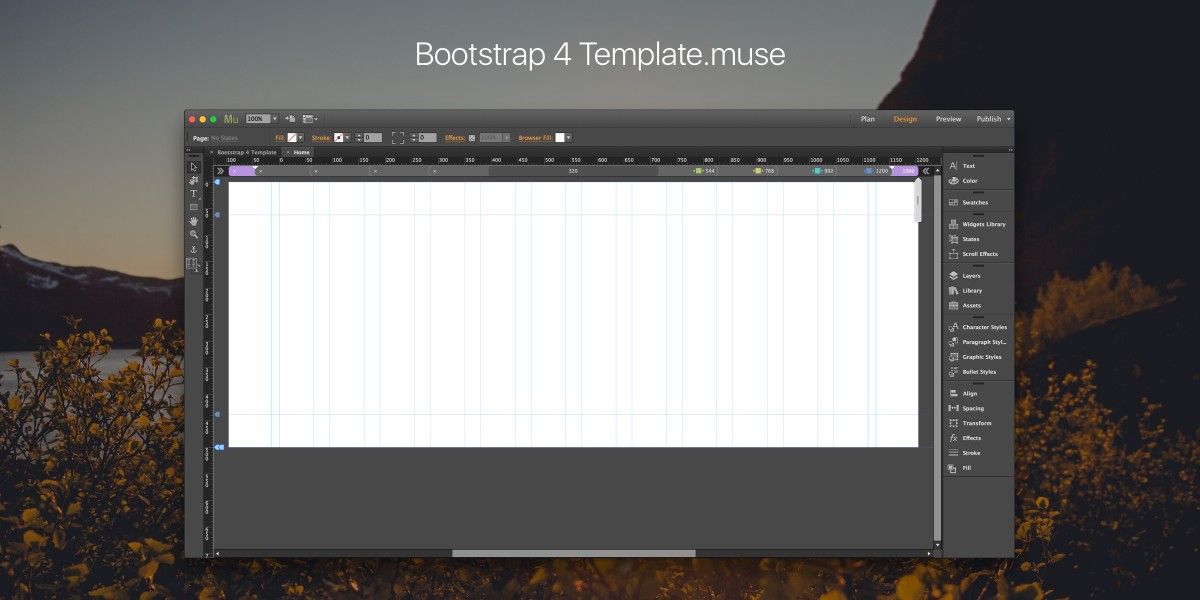Select the Zoom magnifier tool

coord(194,234)
